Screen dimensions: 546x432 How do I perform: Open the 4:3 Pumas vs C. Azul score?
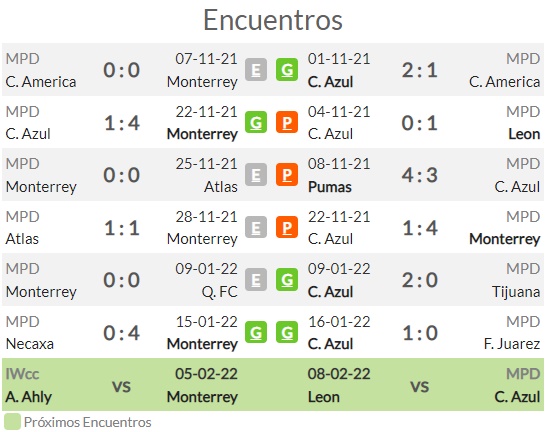(x=420, y=175)
